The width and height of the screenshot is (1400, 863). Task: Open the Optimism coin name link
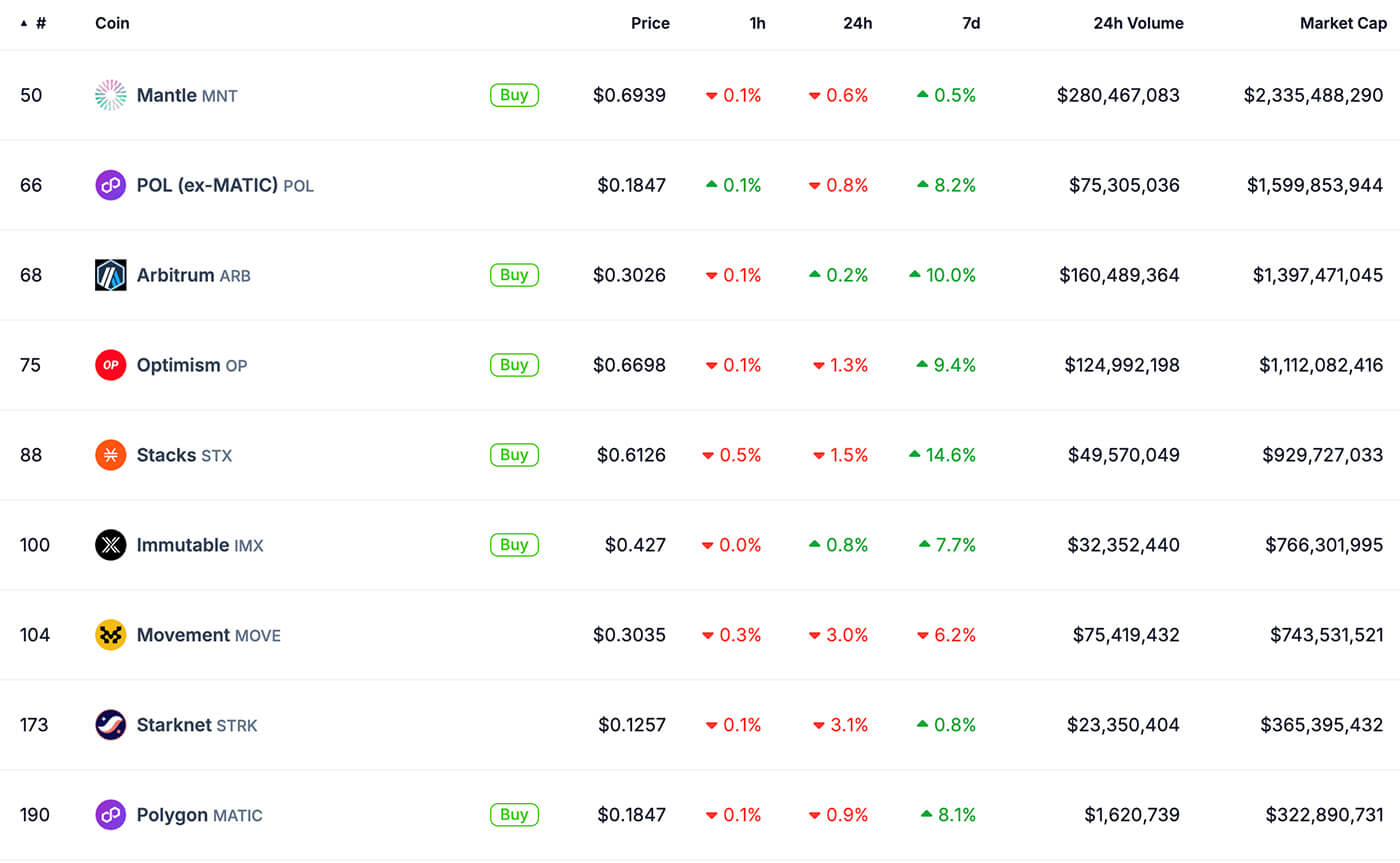click(178, 365)
